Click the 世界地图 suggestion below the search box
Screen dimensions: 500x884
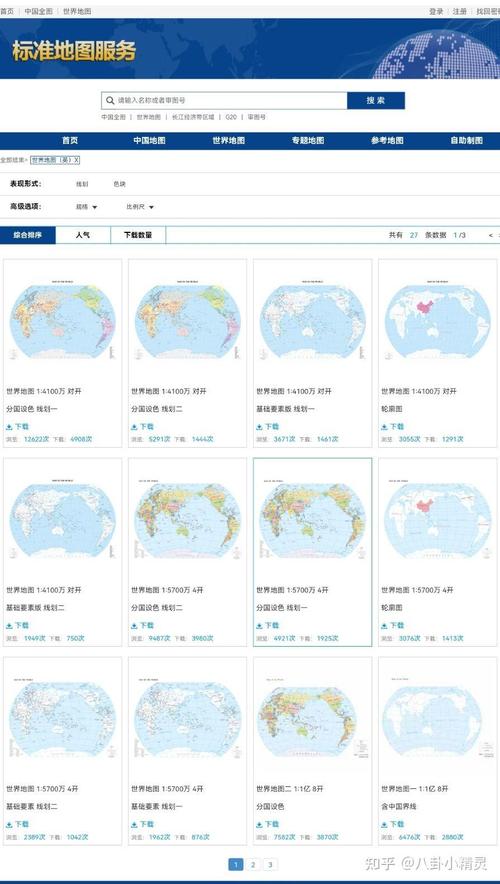148,117
